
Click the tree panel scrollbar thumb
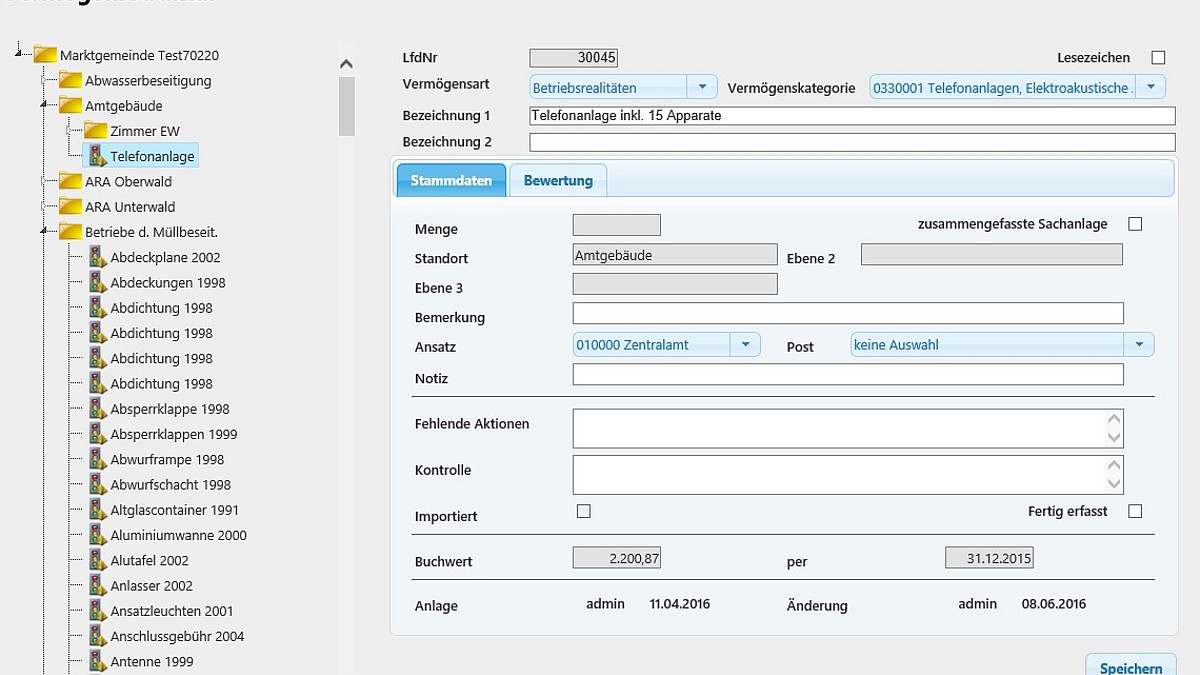coord(346,104)
